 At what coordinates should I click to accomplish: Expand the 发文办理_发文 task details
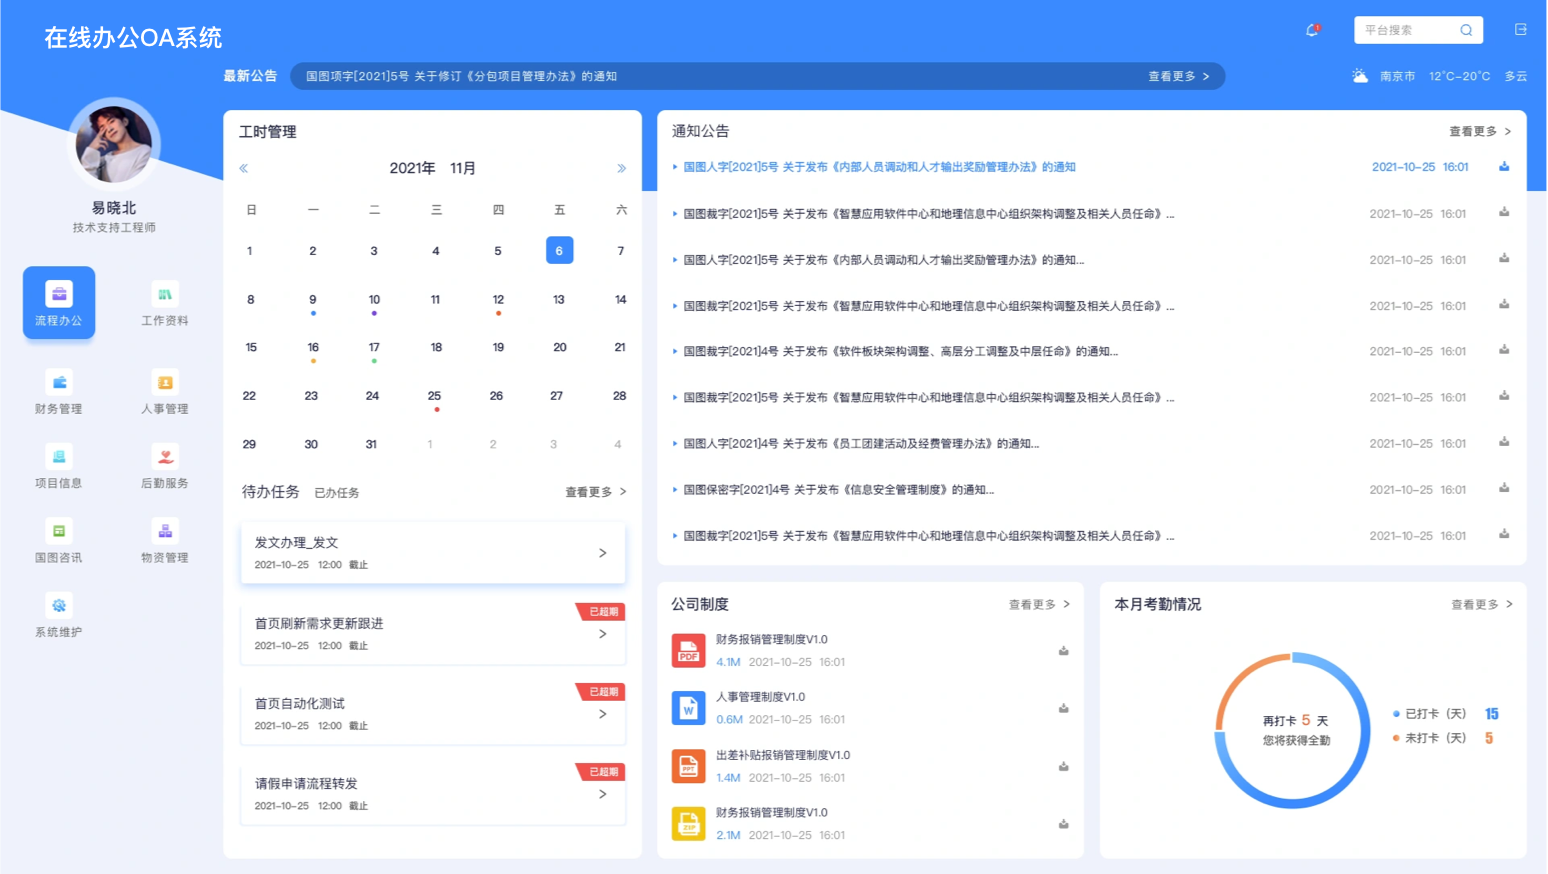602,552
